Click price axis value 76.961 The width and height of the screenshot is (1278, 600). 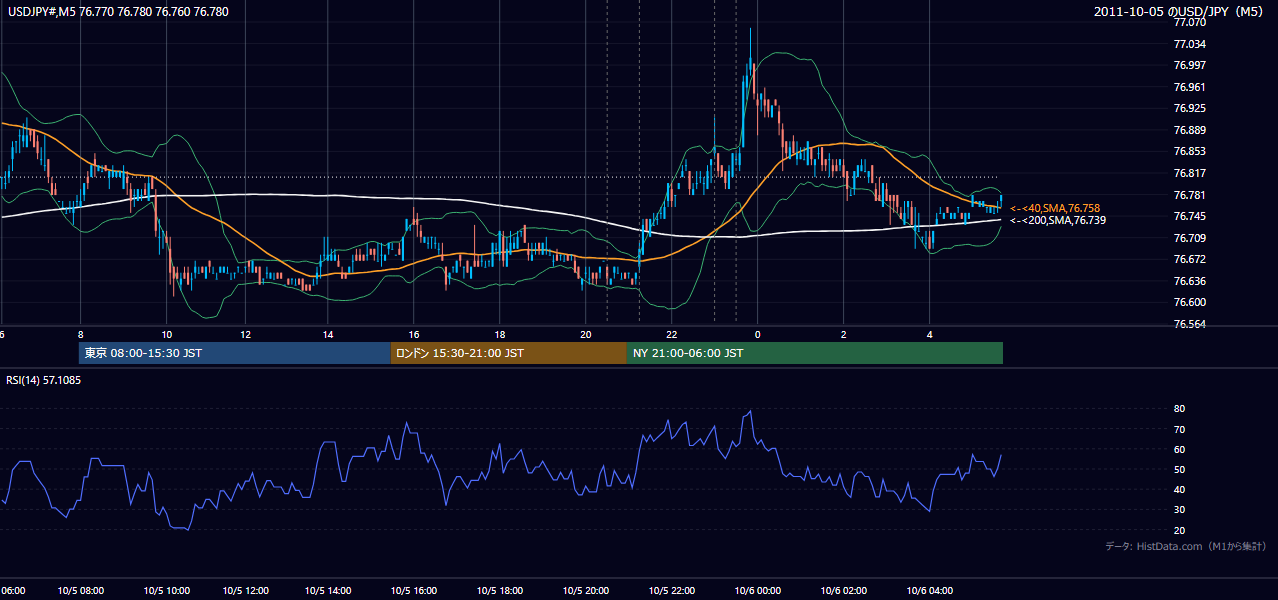click(x=1190, y=87)
